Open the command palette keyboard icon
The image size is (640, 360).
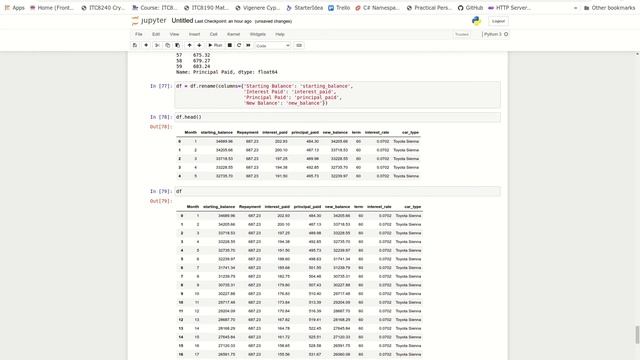coord(299,45)
